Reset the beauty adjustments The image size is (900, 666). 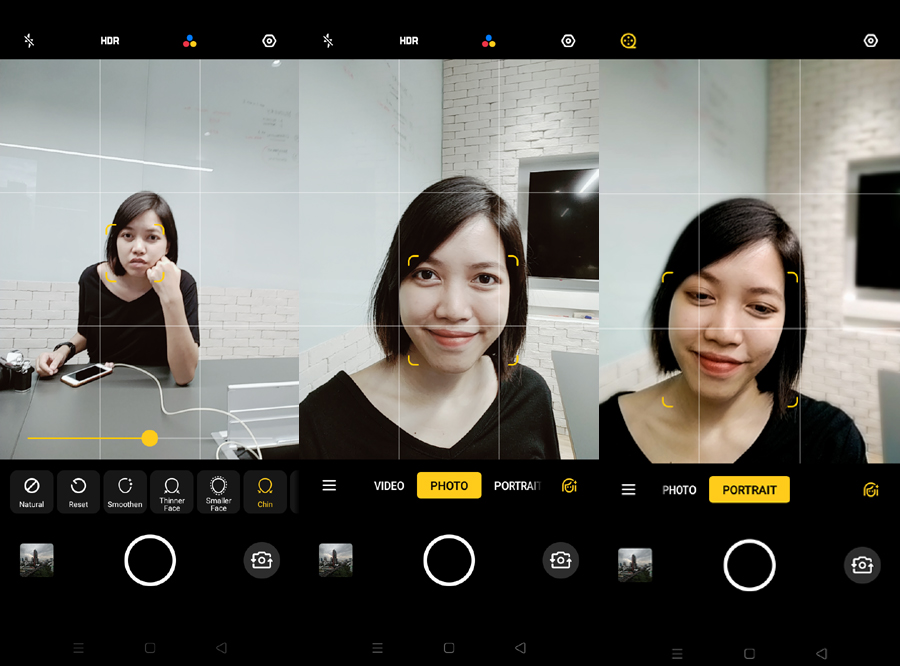78,491
